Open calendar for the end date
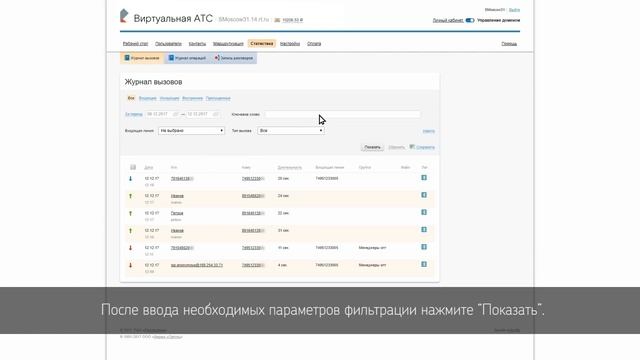This screenshot has width=640, height=360. (x=216, y=114)
